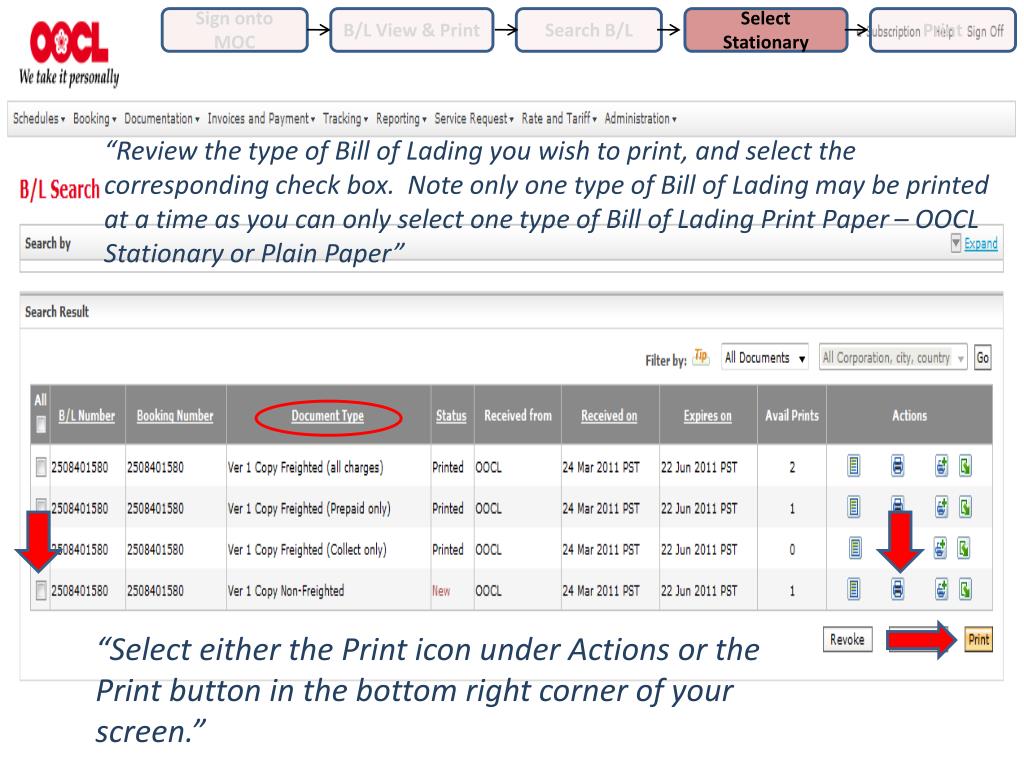Open the Invoices and Payment menu
Viewport: 1024px width, 768px height.
[x=261, y=119]
